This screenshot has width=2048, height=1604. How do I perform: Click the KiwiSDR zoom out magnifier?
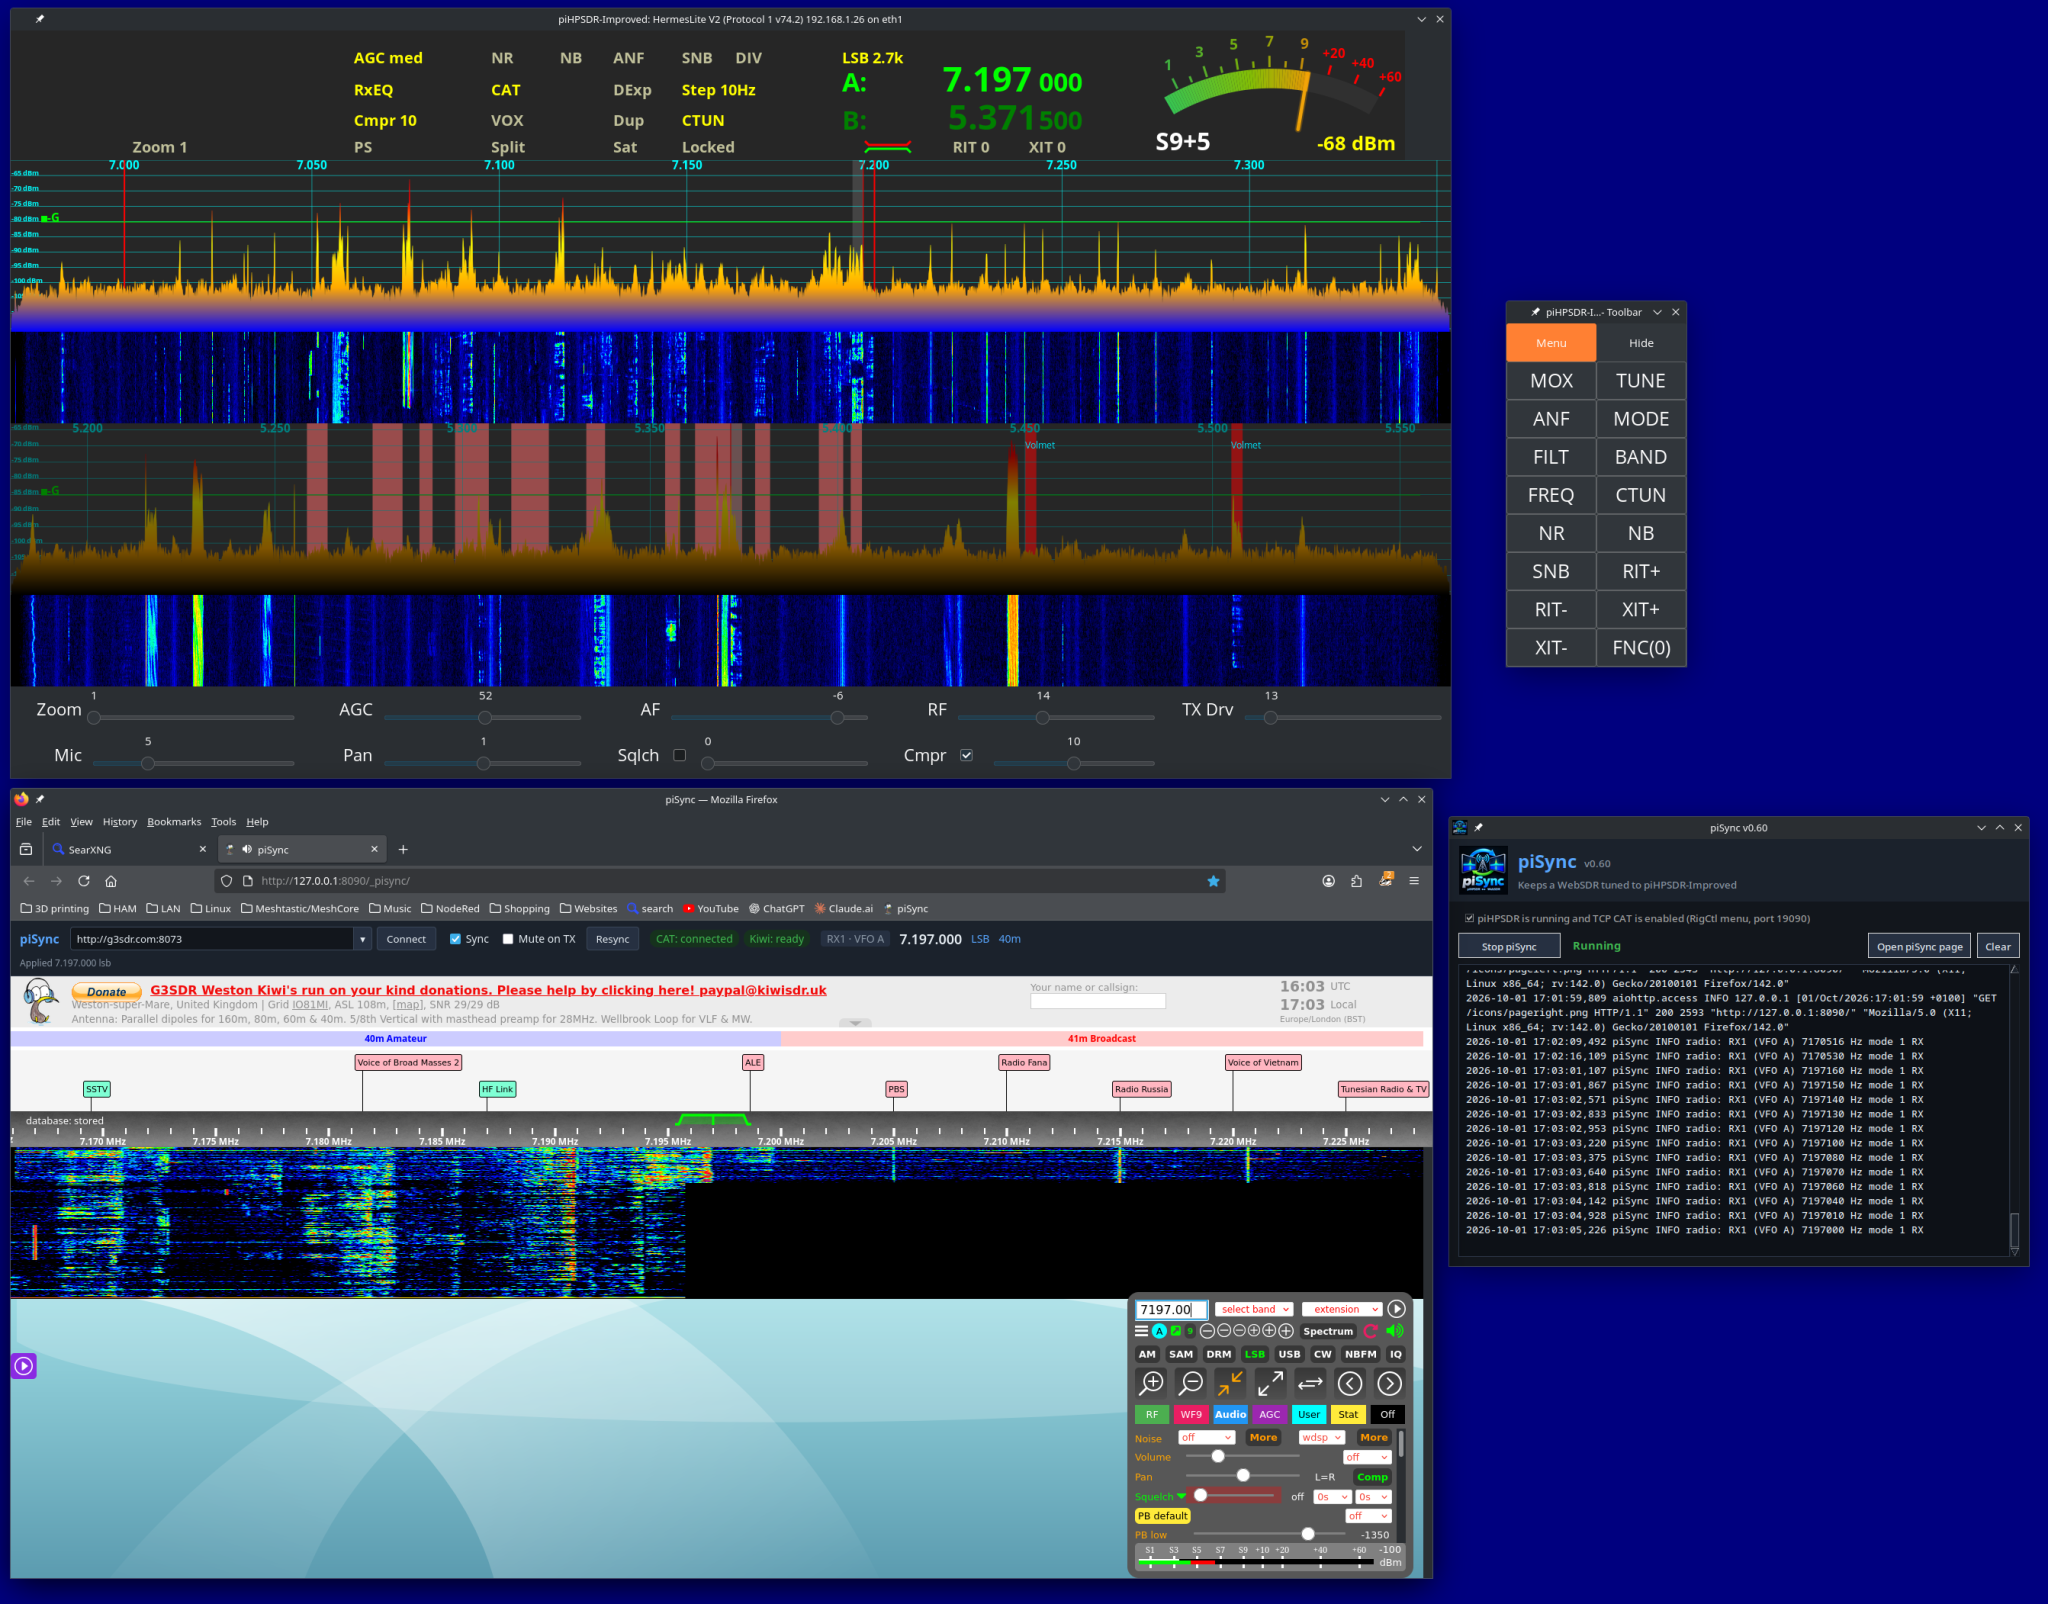(x=1190, y=1383)
